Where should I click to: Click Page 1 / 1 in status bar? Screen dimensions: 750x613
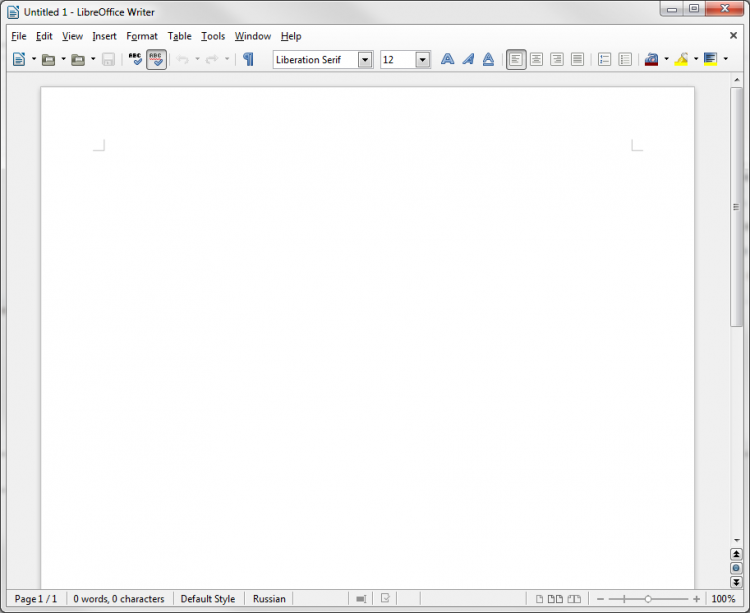(x=36, y=599)
